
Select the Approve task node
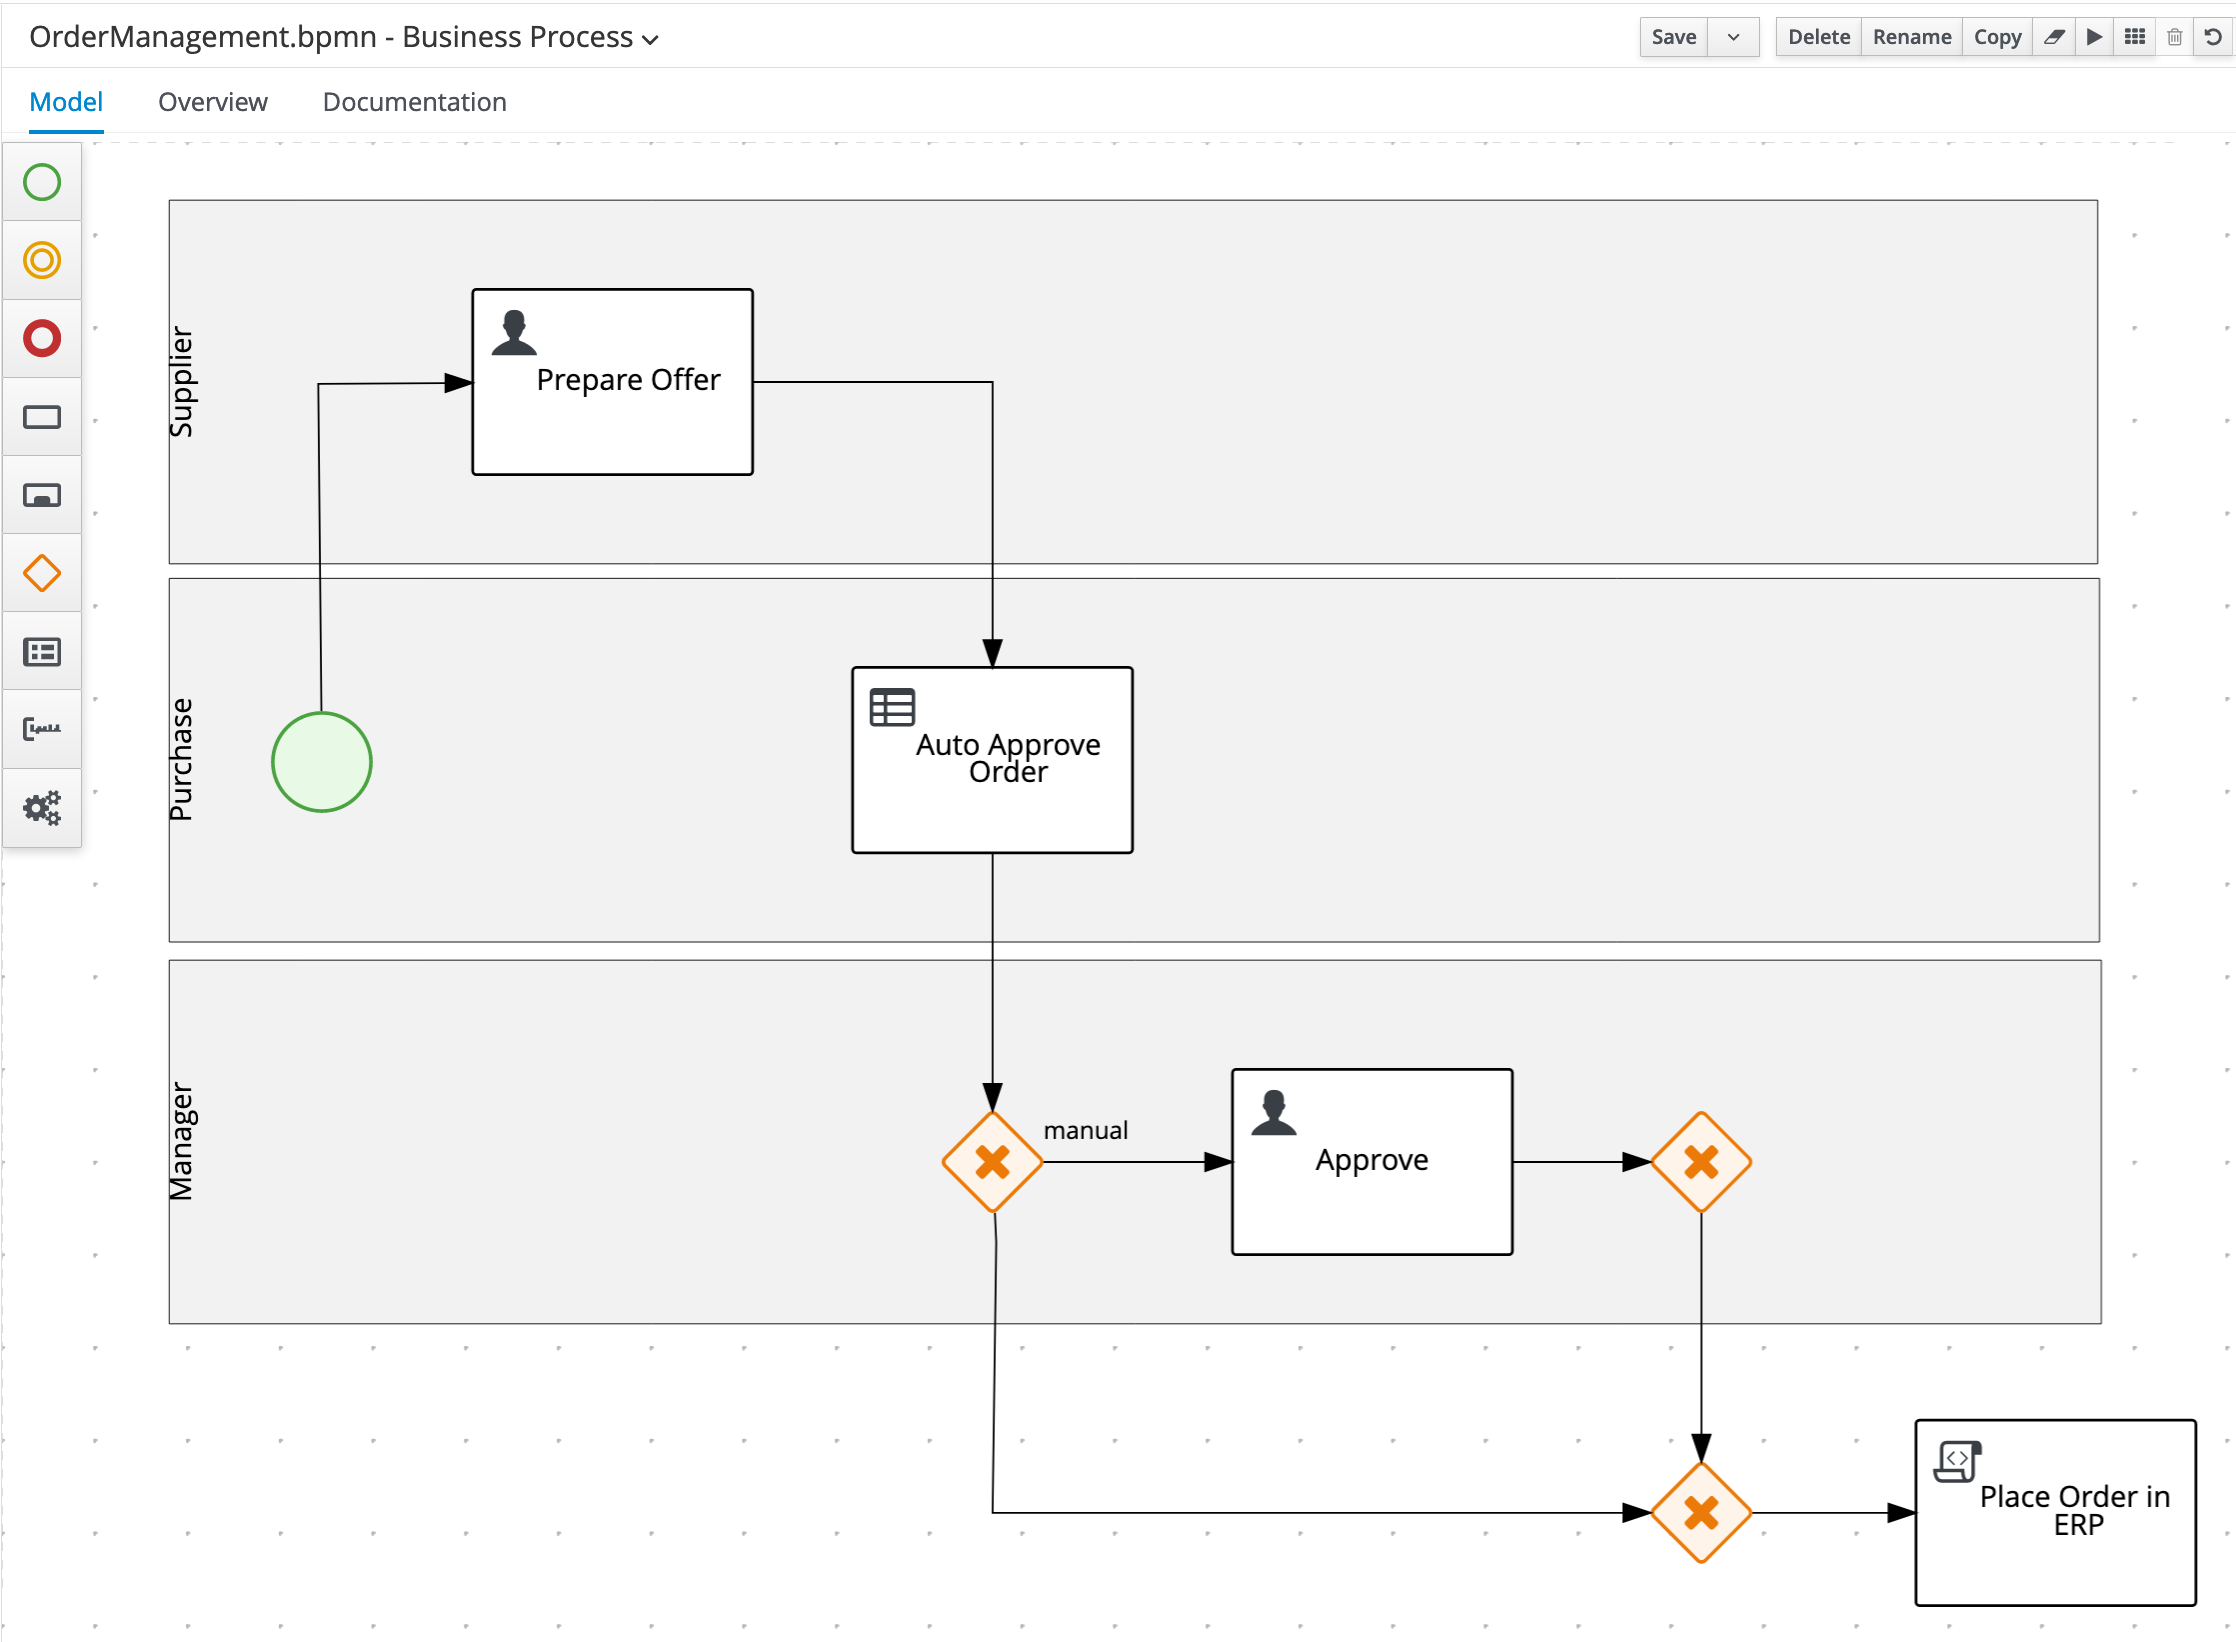click(1372, 1162)
